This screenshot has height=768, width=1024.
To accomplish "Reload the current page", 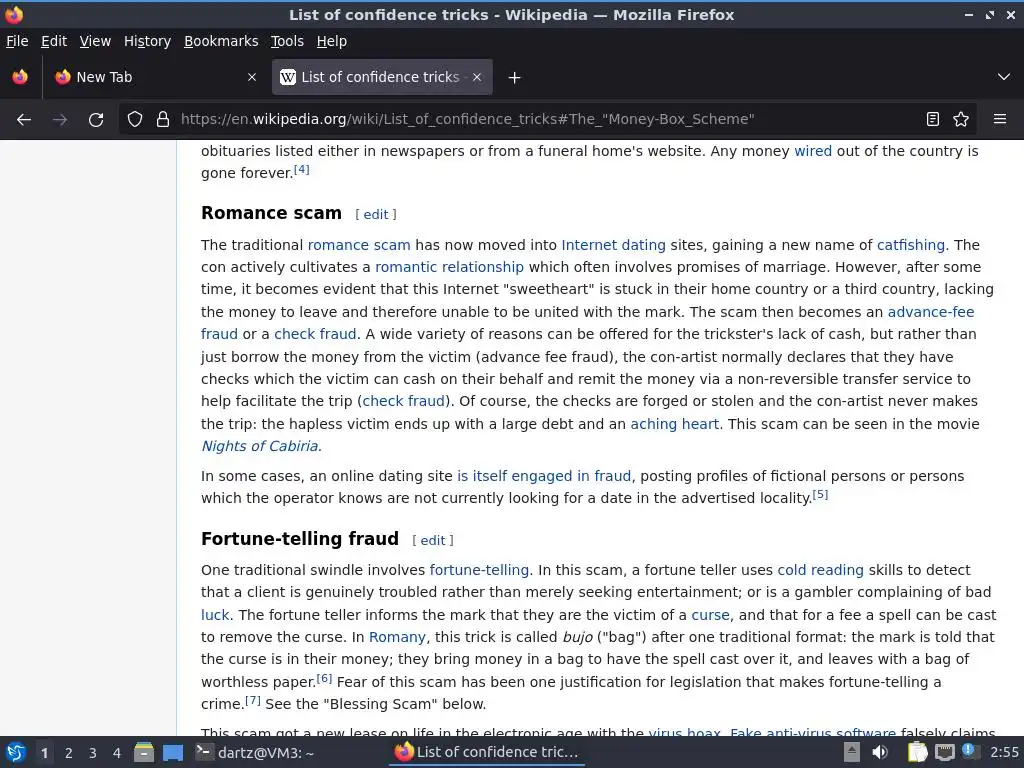I will (96, 120).
